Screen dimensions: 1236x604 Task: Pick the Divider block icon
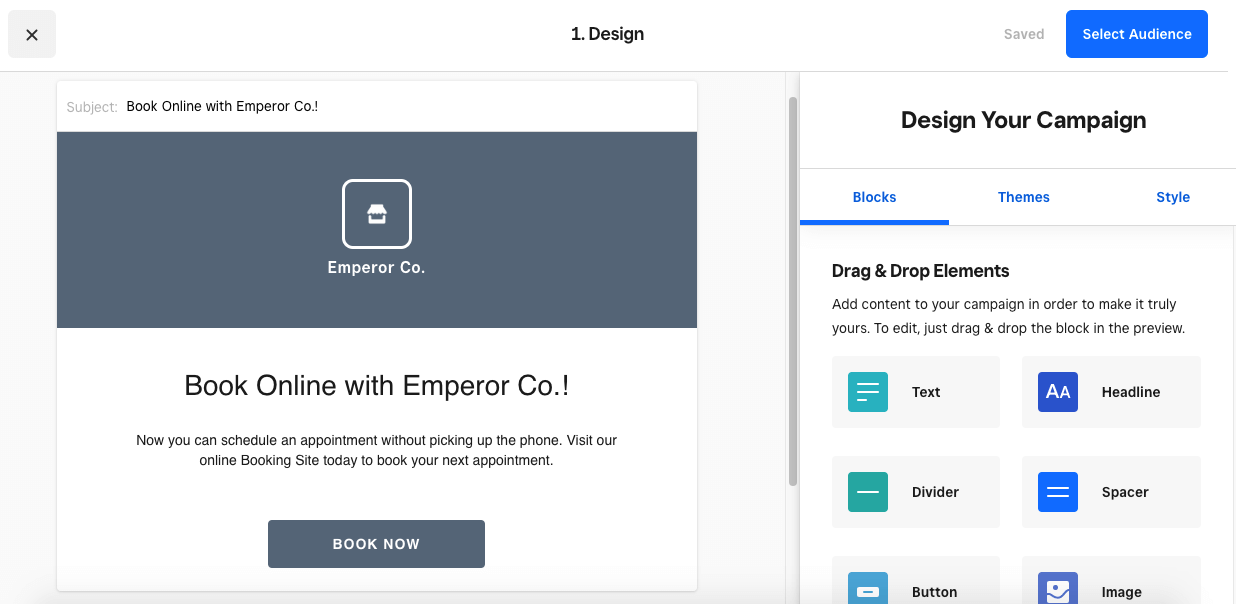click(868, 492)
